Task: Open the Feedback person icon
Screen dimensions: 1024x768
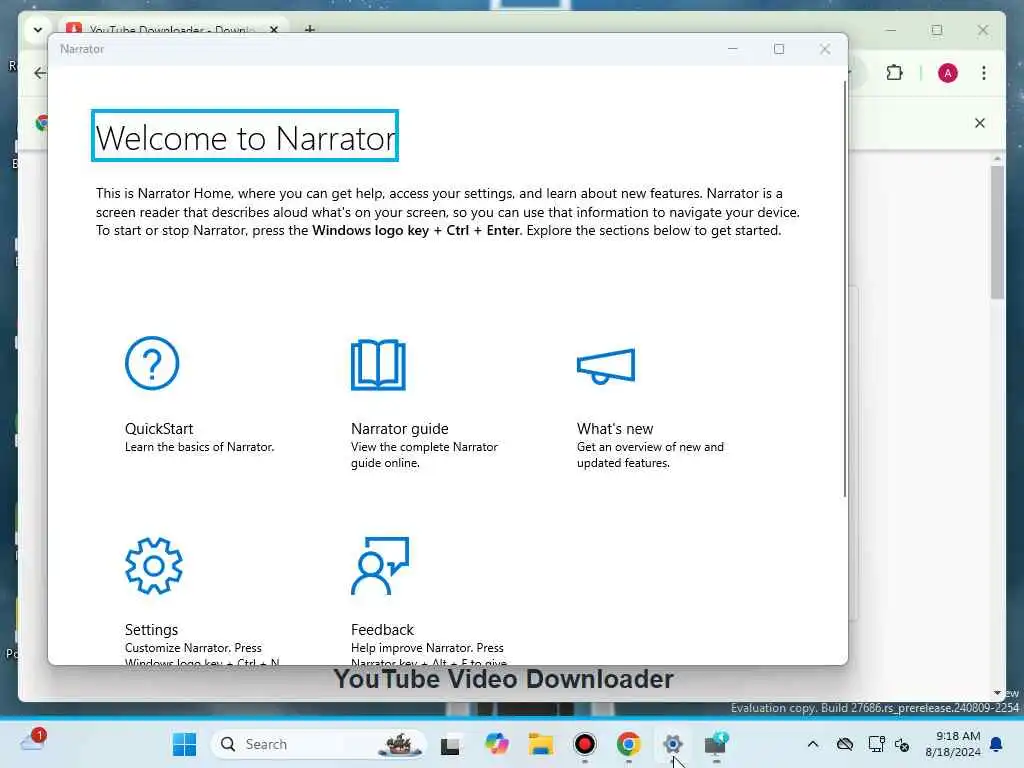Action: tap(380, 566)
